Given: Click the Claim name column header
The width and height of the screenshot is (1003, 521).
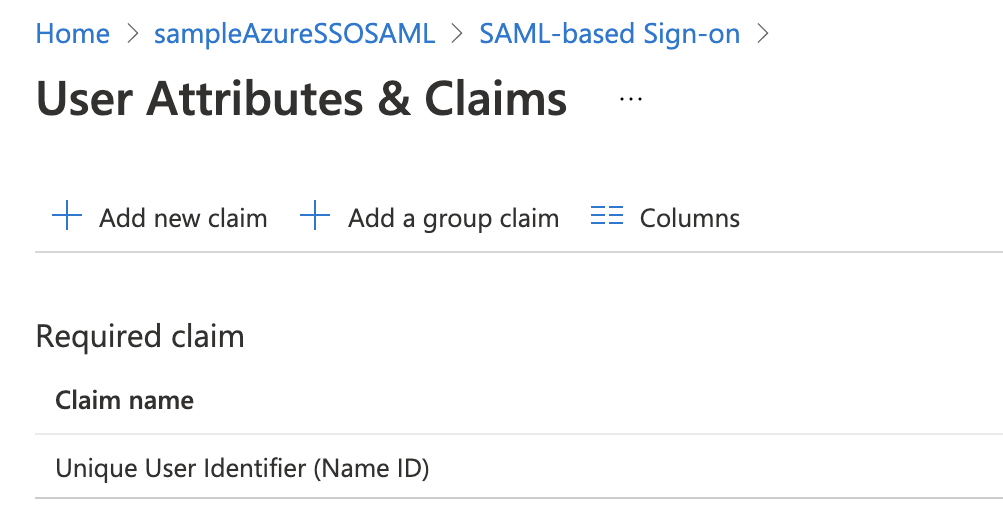Looking at the screenshot, I should click(x=125, y=401).
